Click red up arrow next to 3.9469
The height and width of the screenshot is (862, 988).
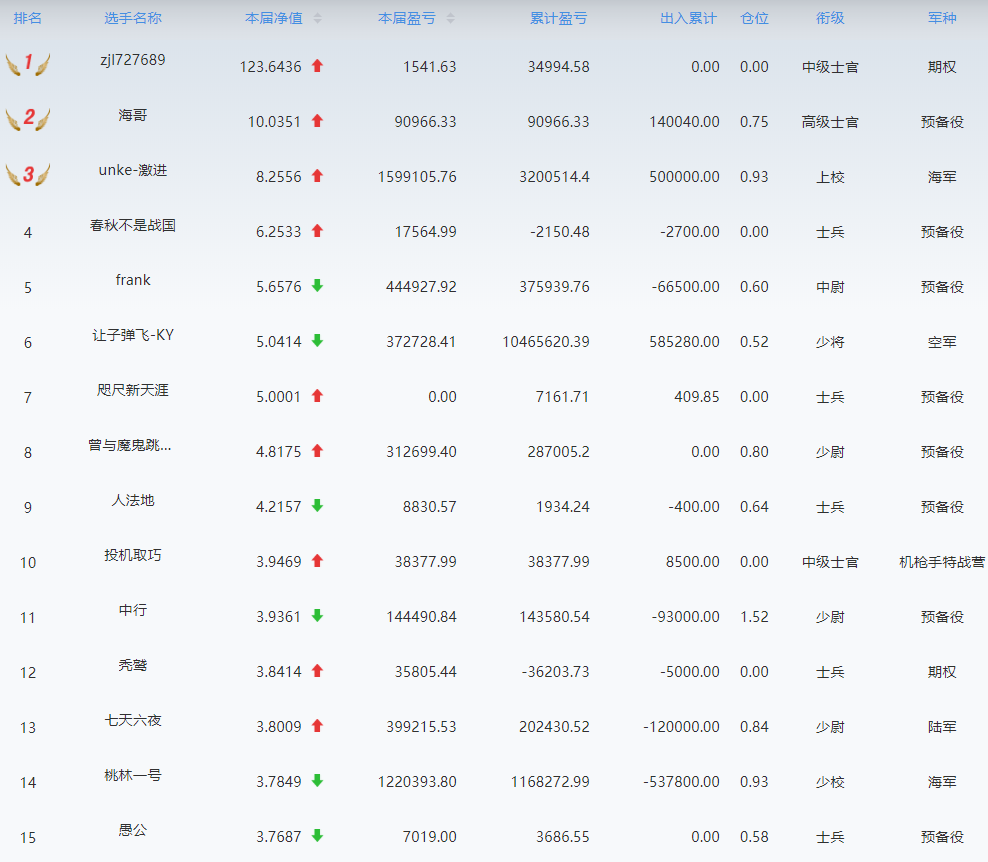click(x=318, y=561)
